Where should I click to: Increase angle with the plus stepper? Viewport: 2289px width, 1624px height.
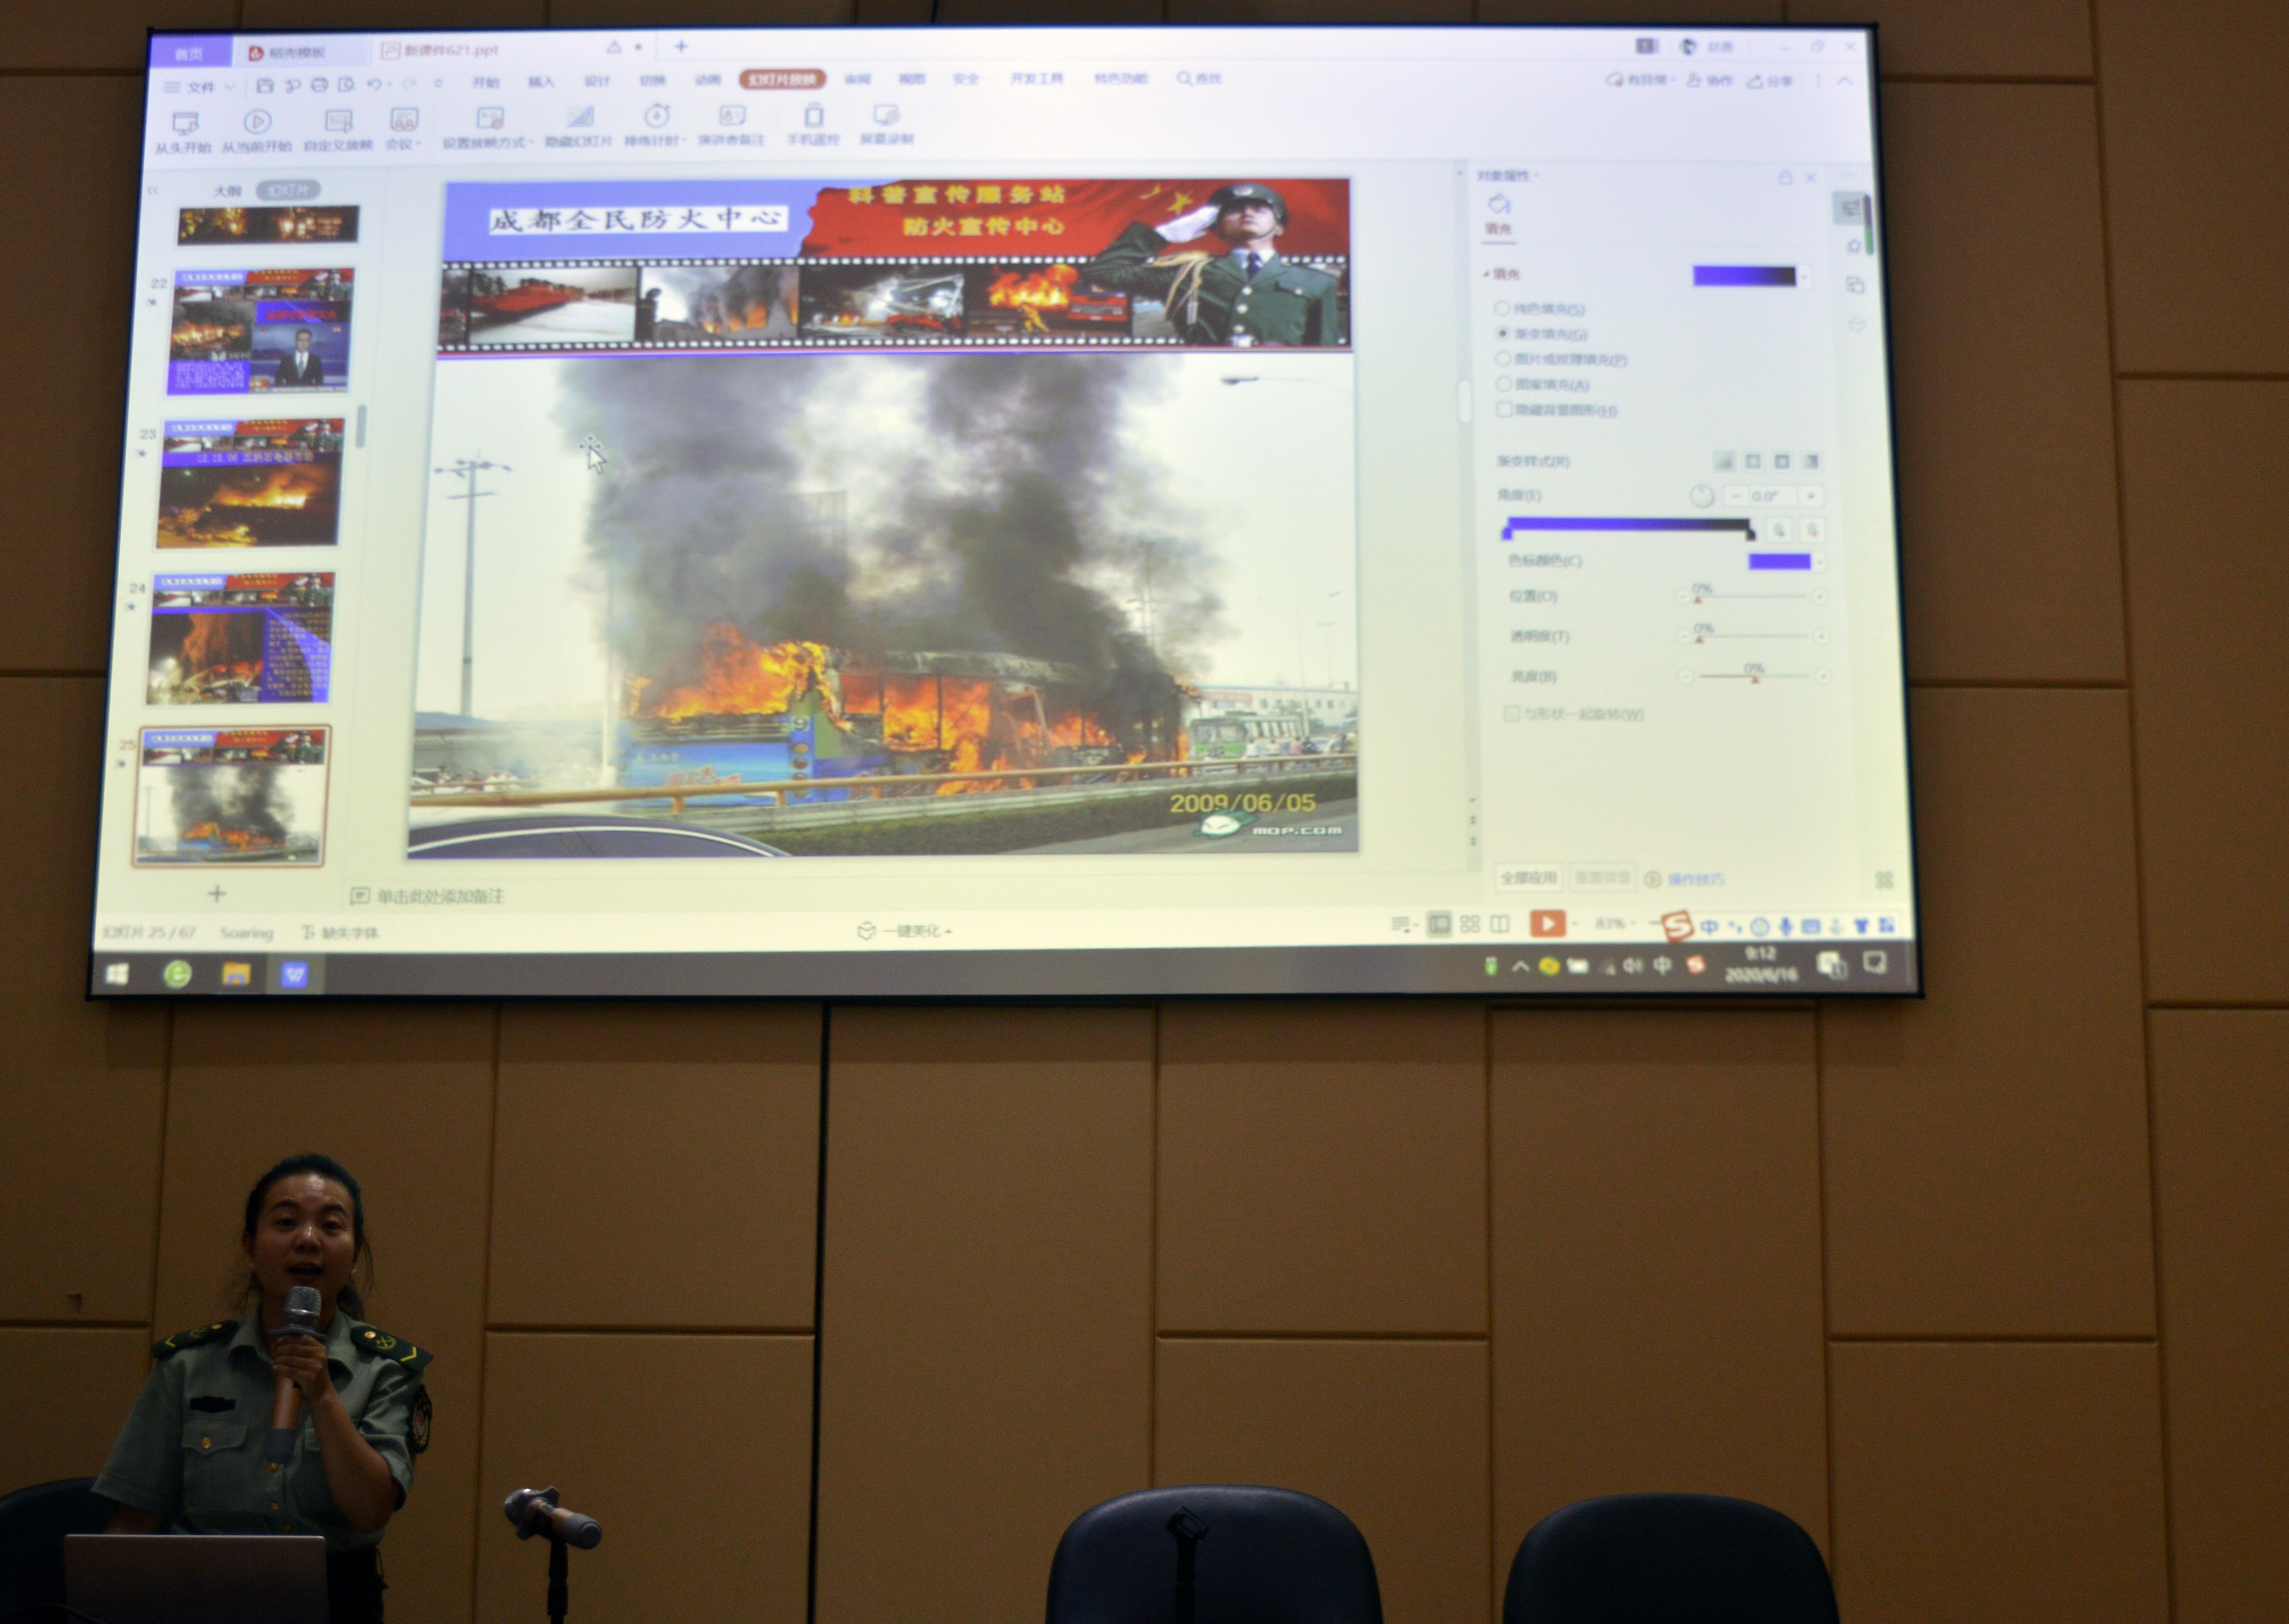click(1810, 496)
